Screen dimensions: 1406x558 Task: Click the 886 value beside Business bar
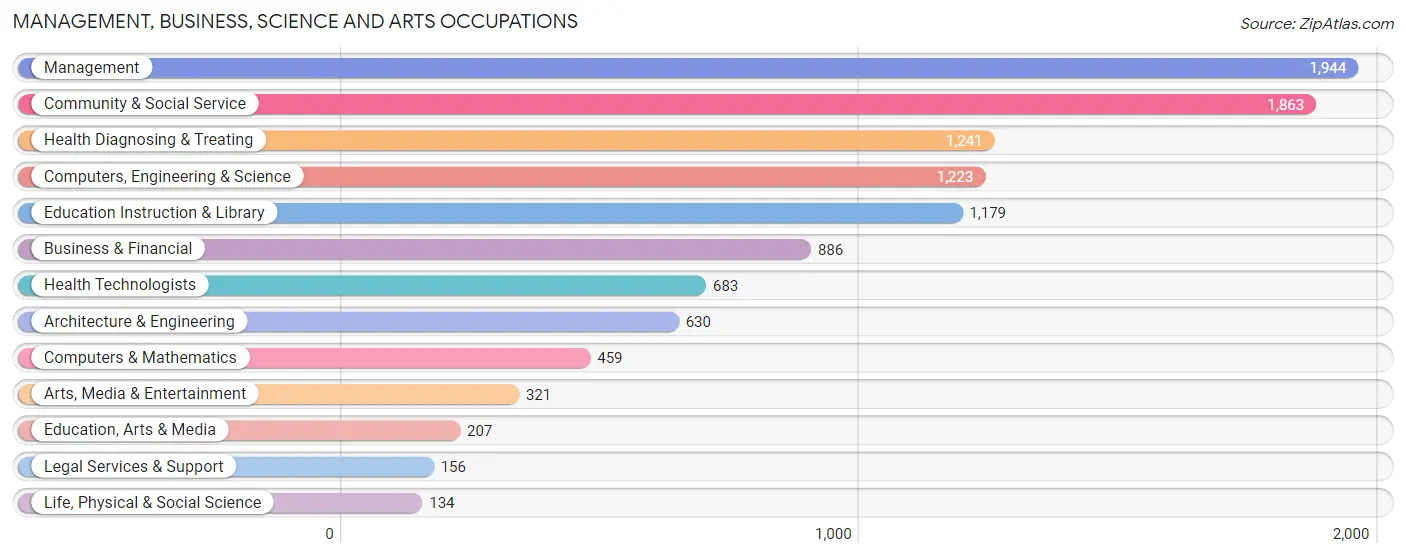(x=831, y=250)
